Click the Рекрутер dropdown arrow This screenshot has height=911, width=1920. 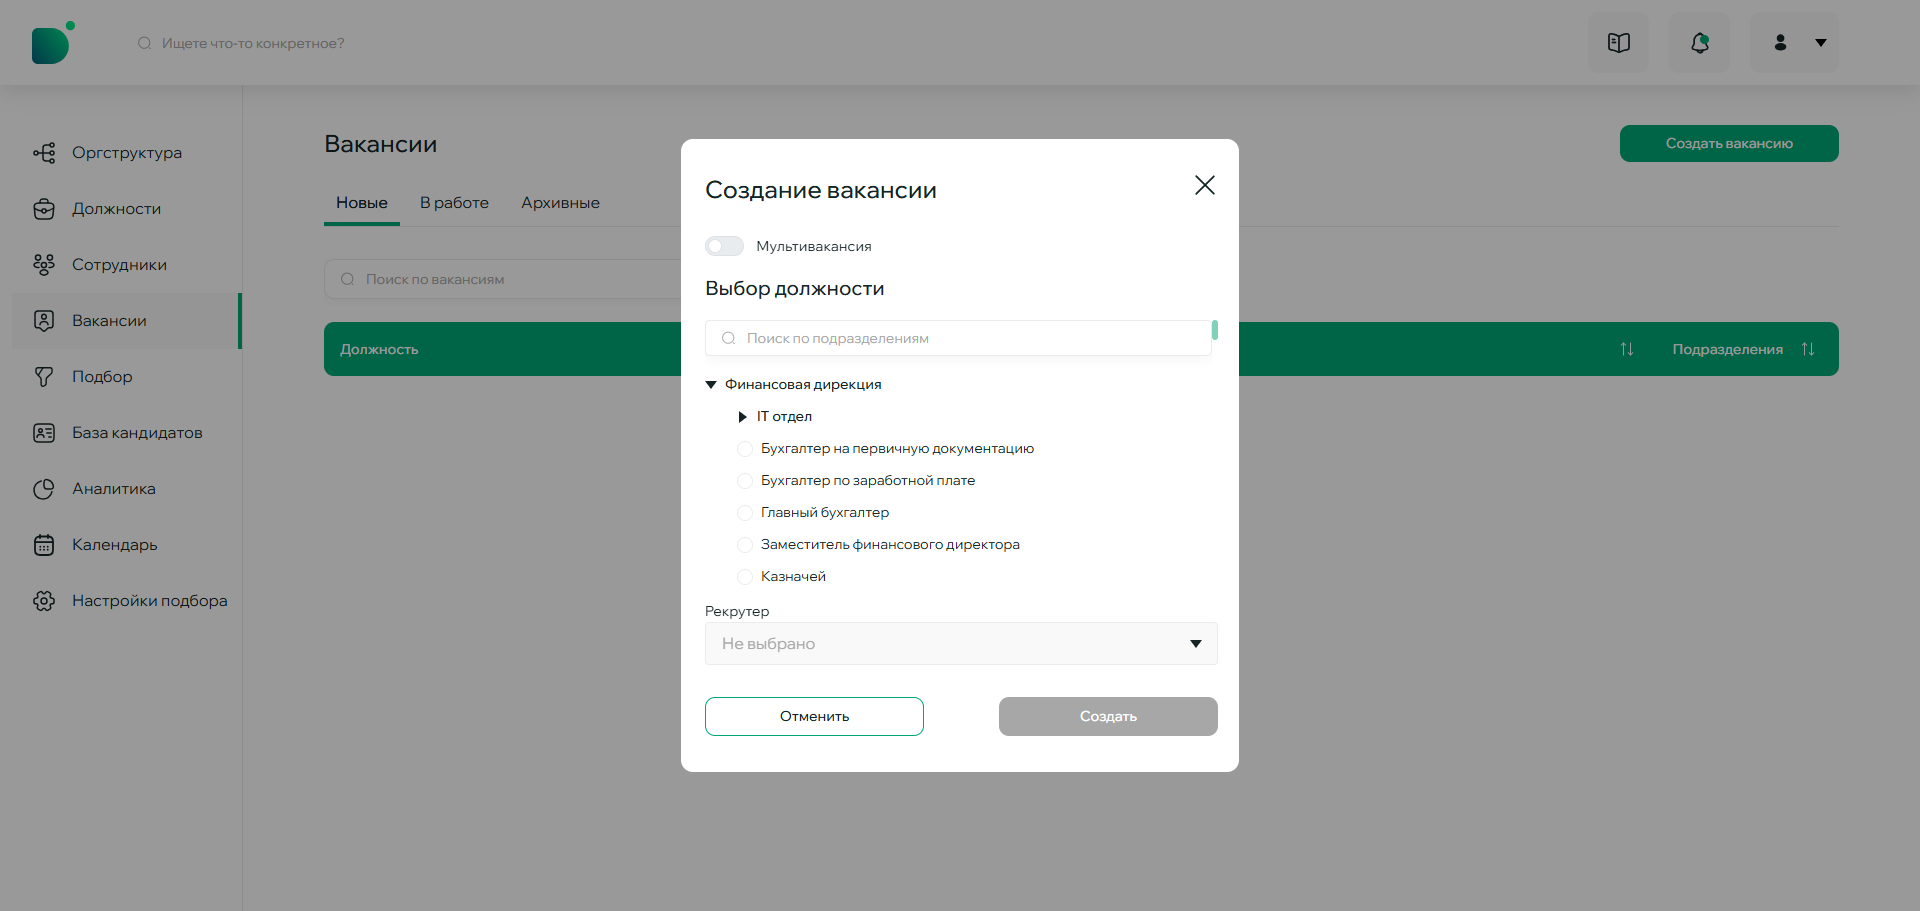click(x=1196, y=644)
